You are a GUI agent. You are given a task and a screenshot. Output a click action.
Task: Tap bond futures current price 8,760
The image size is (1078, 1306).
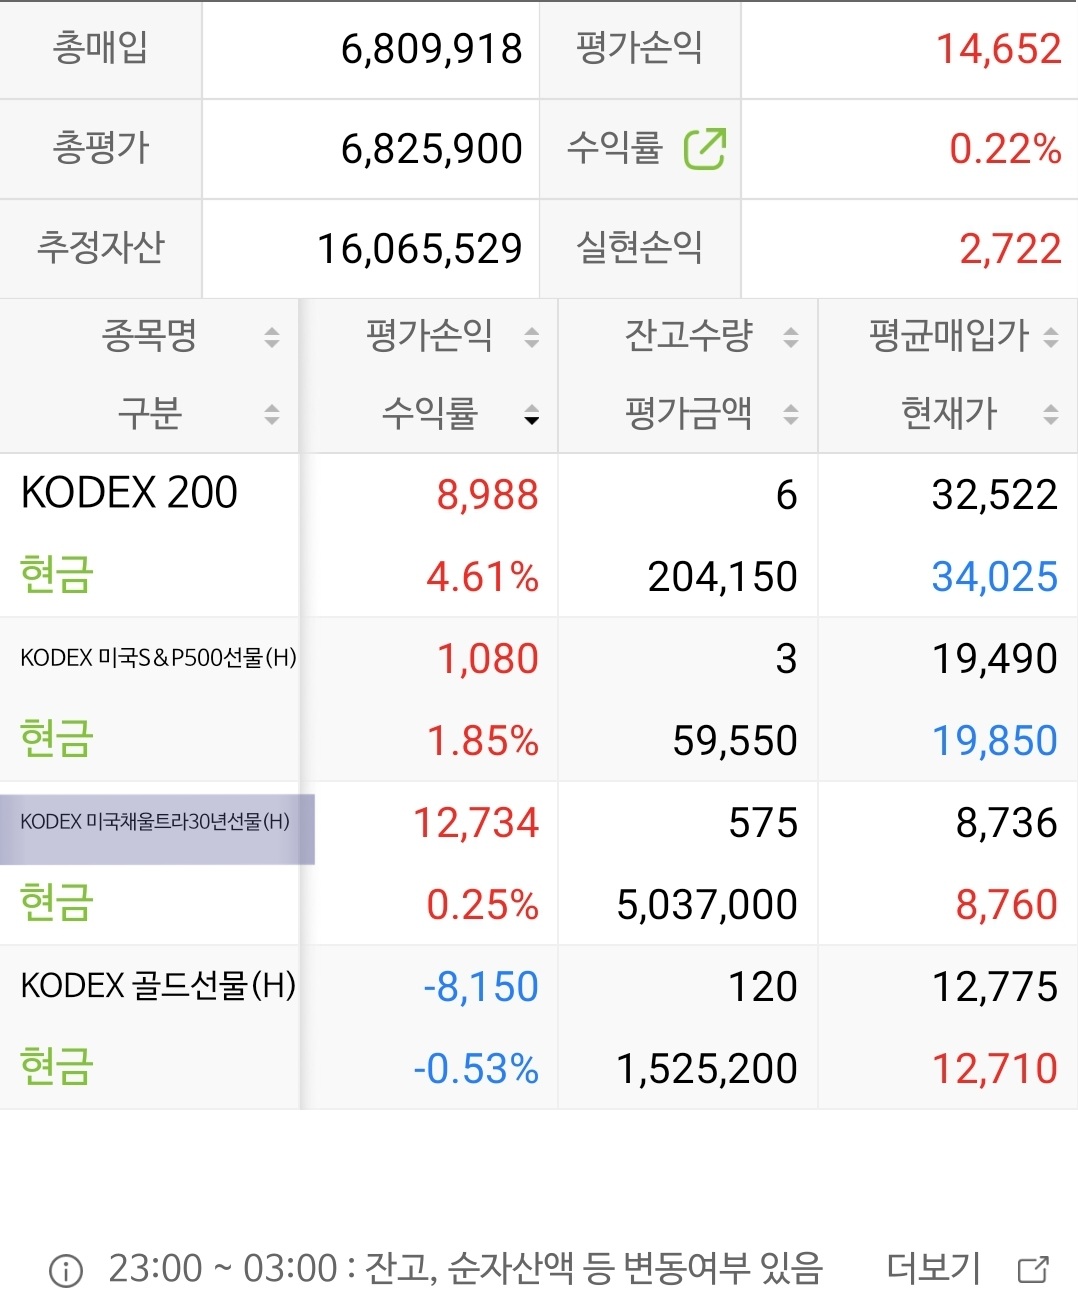tap(1006, 905)
